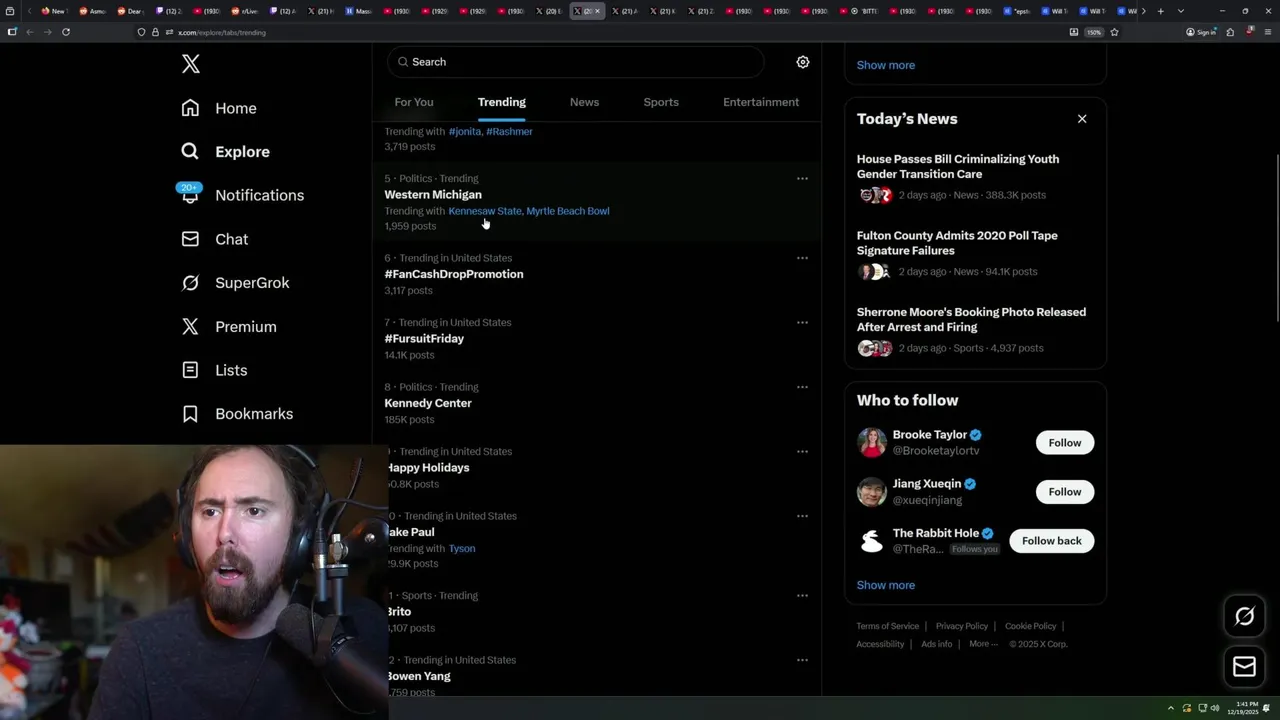Screen dimensions: 1280x720
Task: Click the Search input field
Action: pyautogui.click(x=576, y=62)
